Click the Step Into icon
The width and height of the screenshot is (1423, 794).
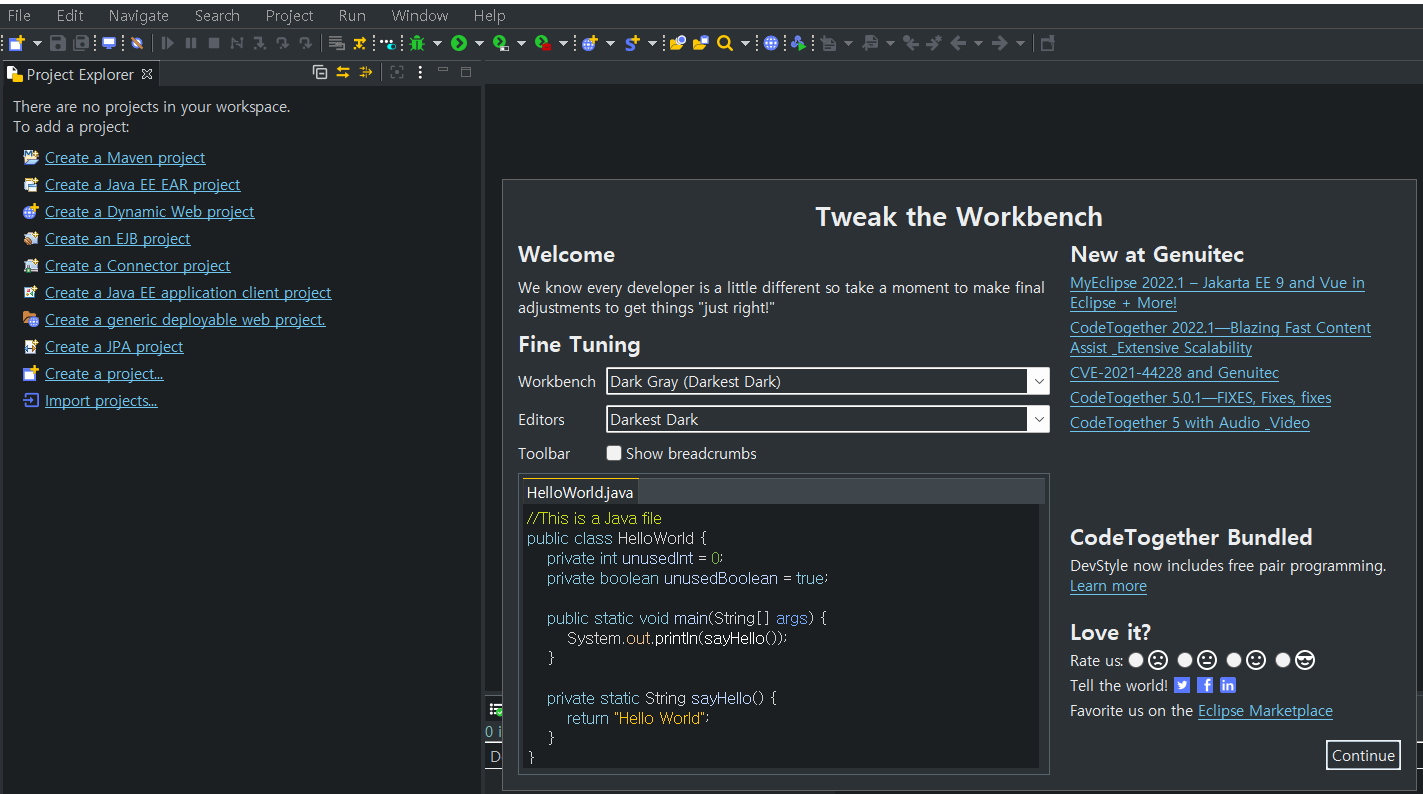coord(258,43)
